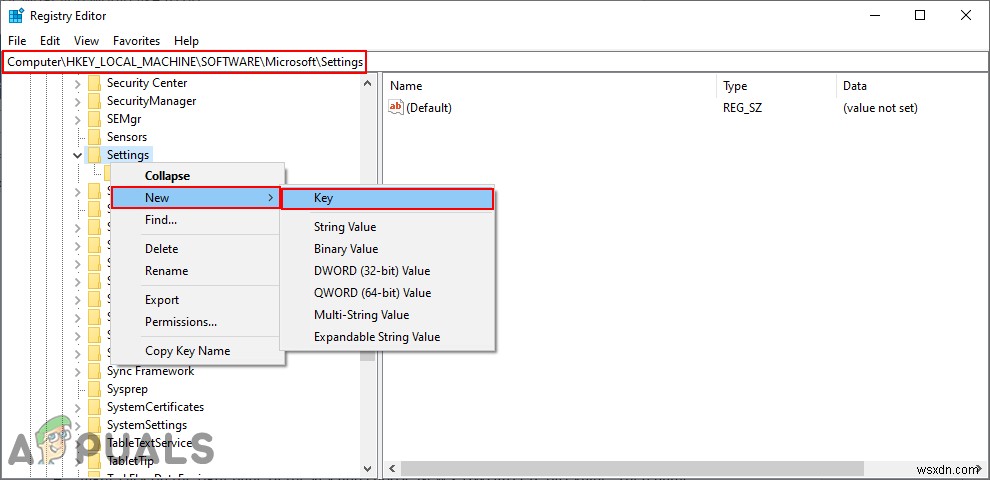Collapse the Settings key chevron
The image size is (990, 480).
tap(78, 155)
